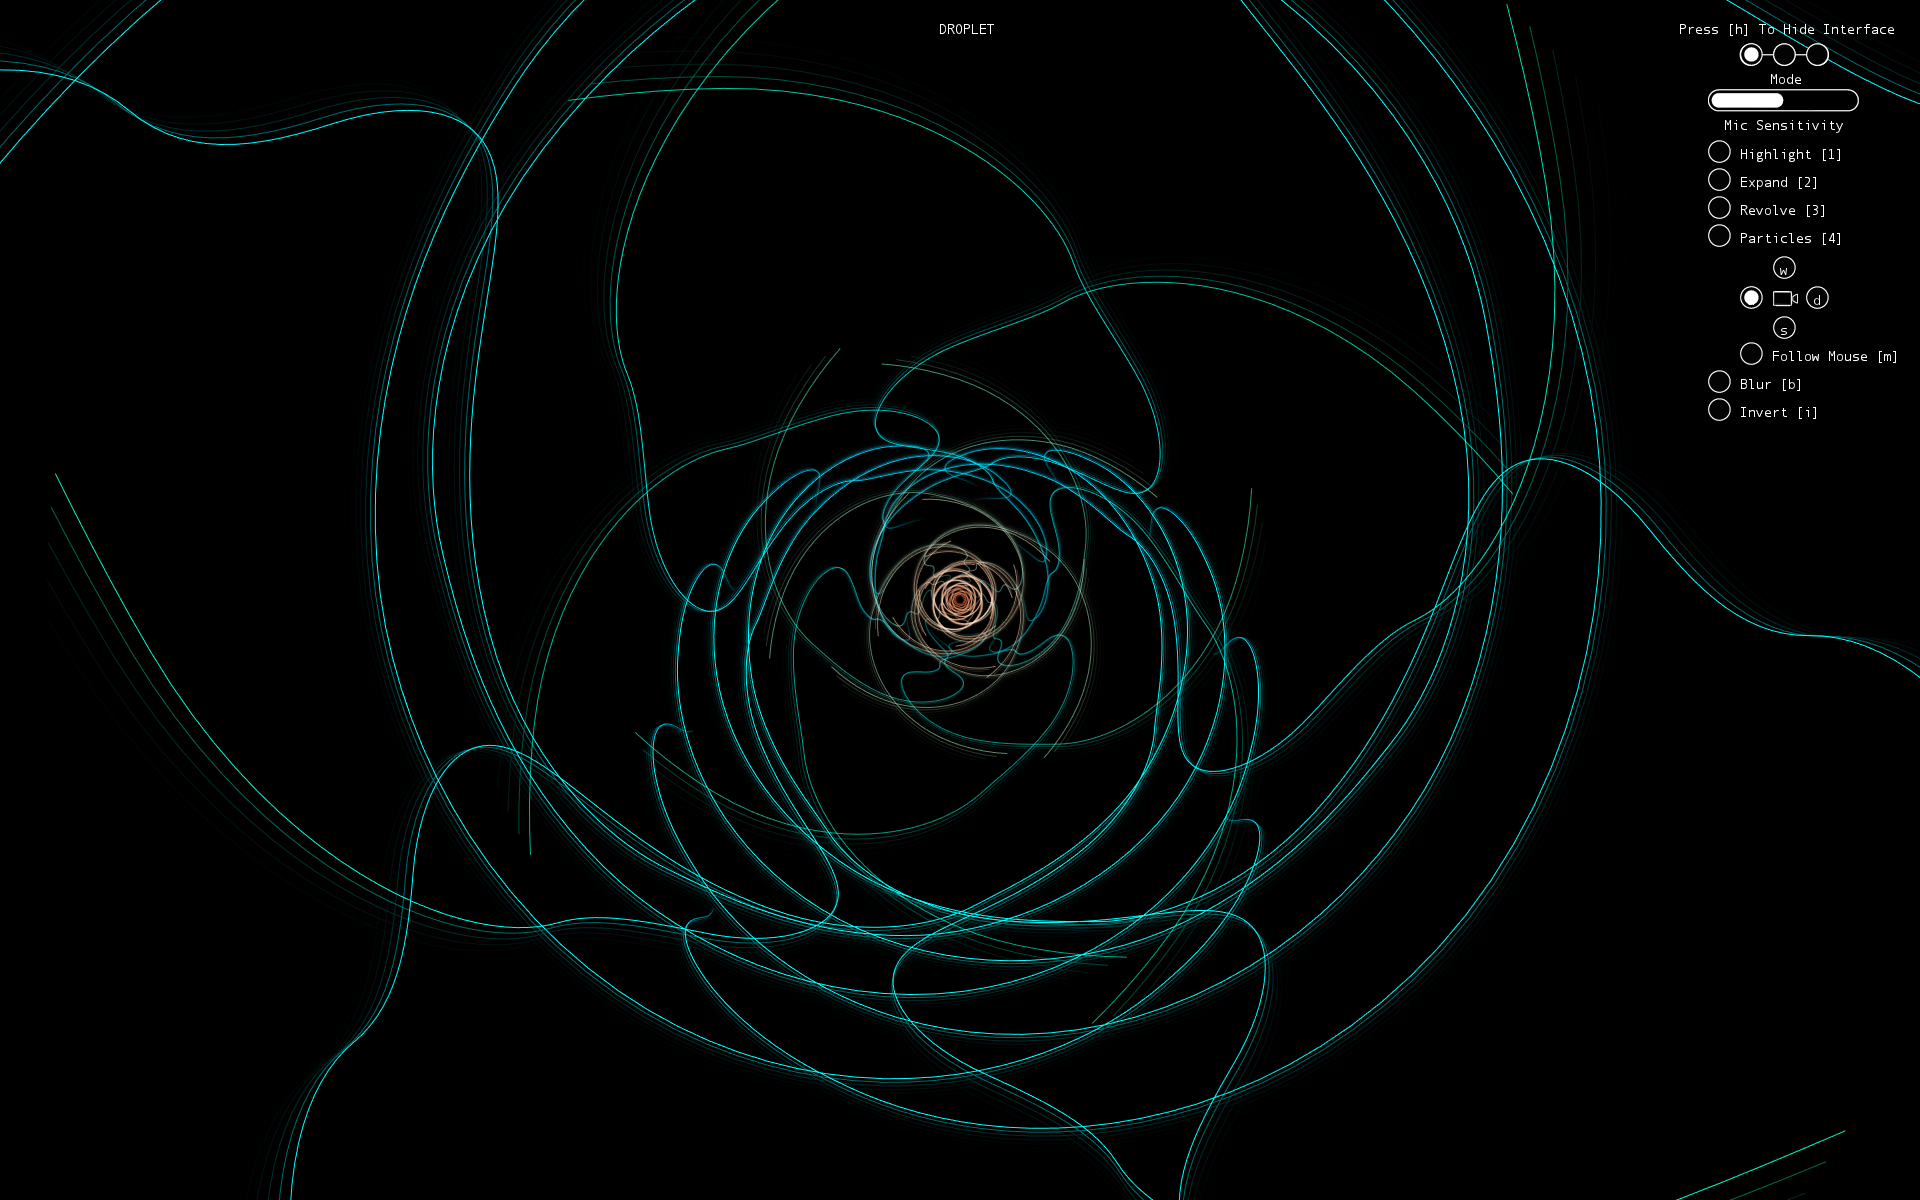Enable Particles [4] radio button
Viewport: 1920px width, 1200px height.
coord(1720,238)
